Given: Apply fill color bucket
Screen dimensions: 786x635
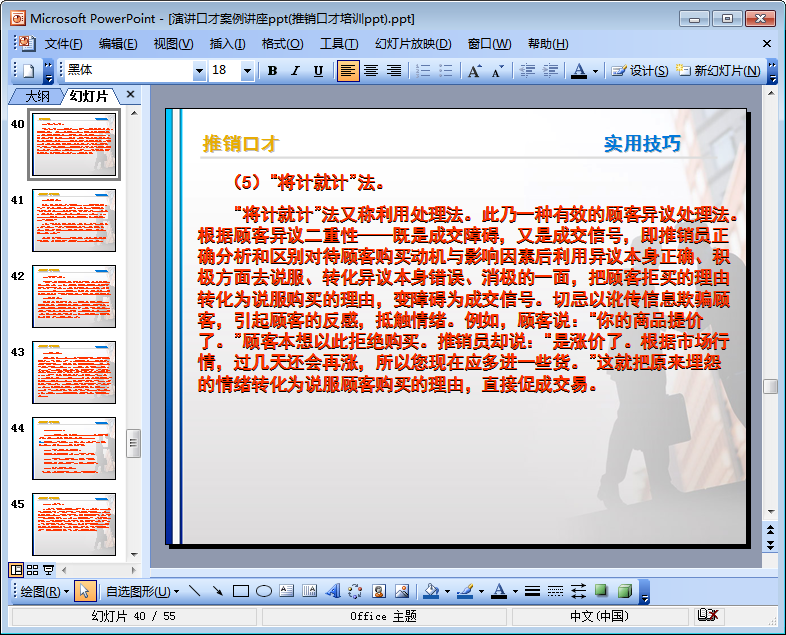Looking at the screenshot, I should point(431,591).
